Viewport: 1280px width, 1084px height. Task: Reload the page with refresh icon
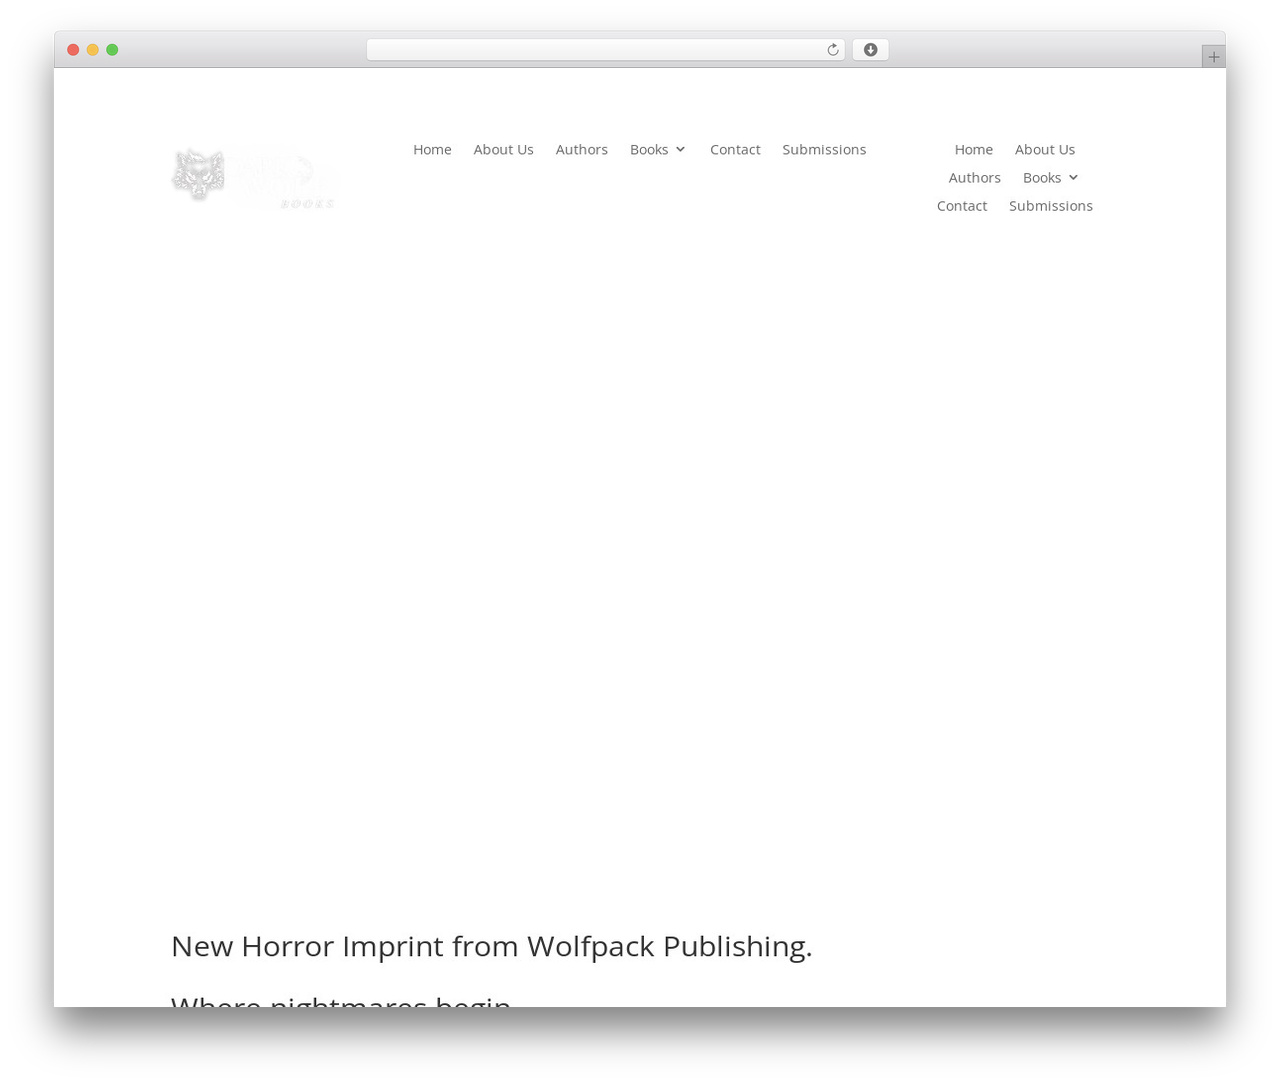click(832, 50)
